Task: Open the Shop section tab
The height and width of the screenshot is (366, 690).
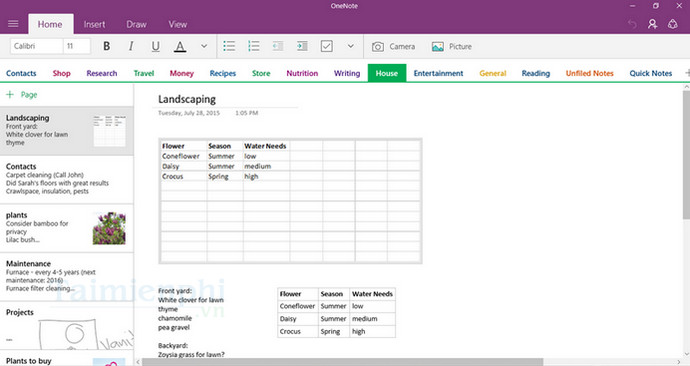Action: [x=62, y=73]
